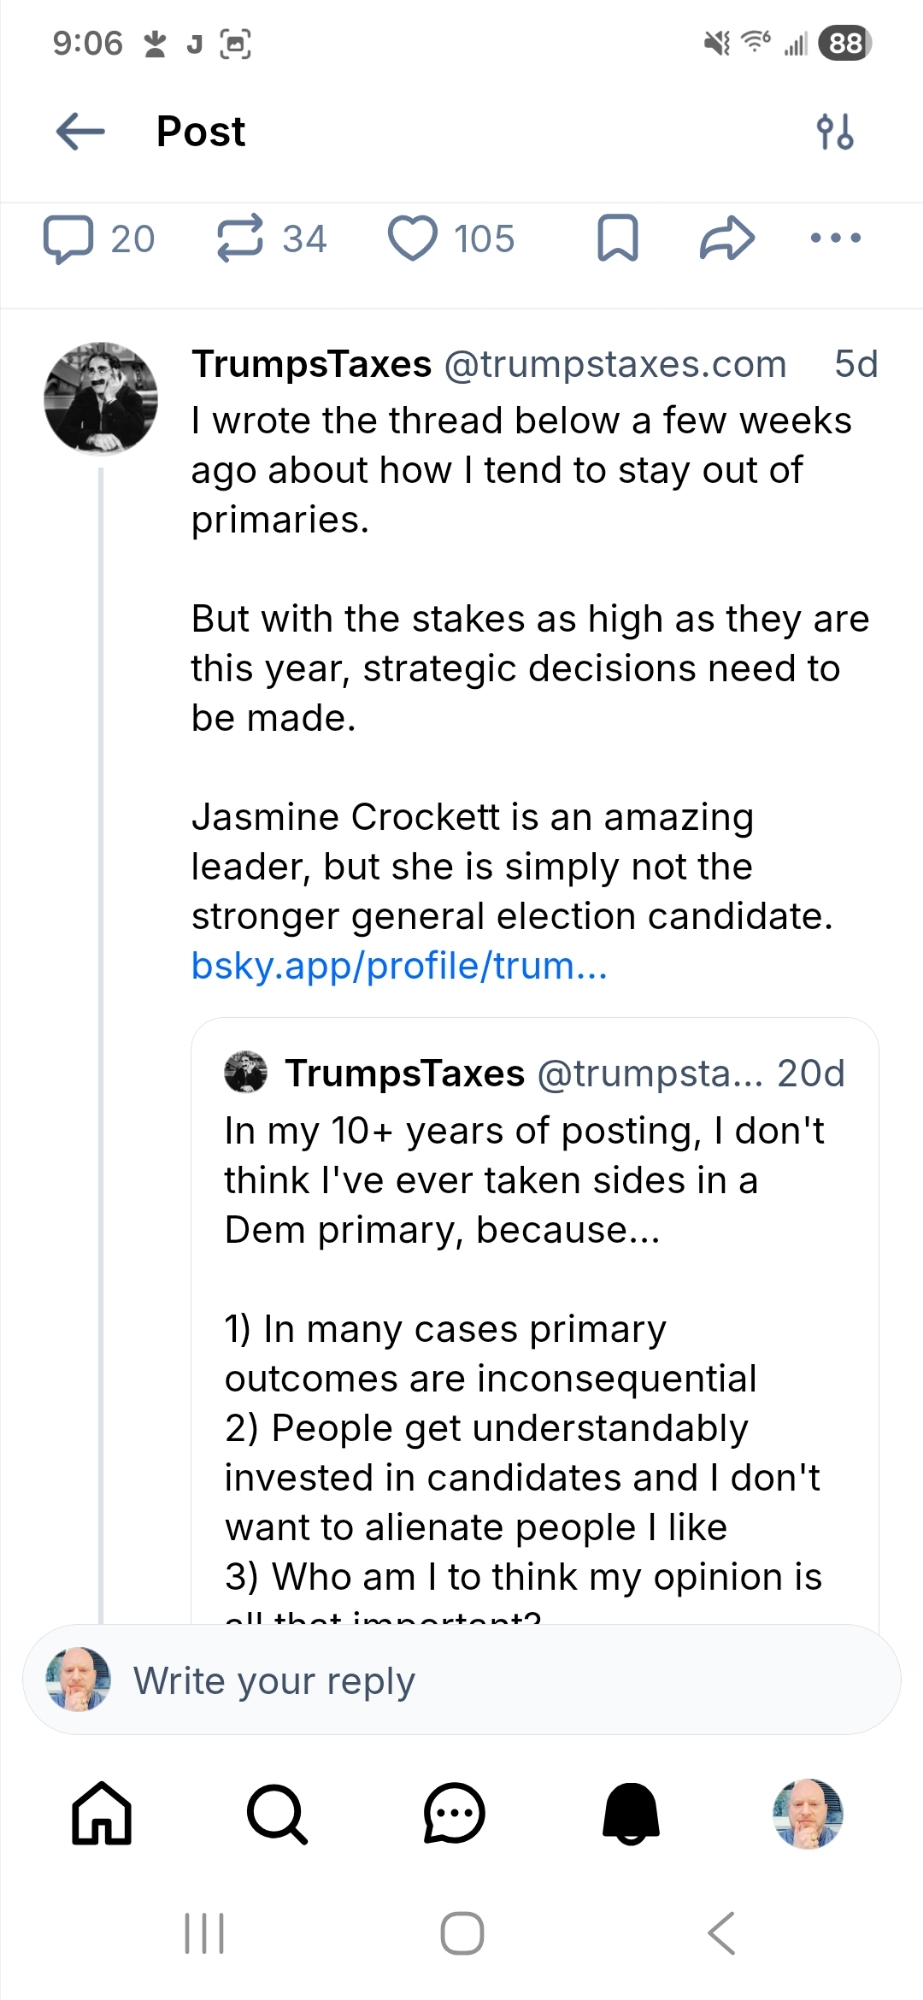
Task: Open my profile from bottom bar
Action: [x=808, y=1813]
